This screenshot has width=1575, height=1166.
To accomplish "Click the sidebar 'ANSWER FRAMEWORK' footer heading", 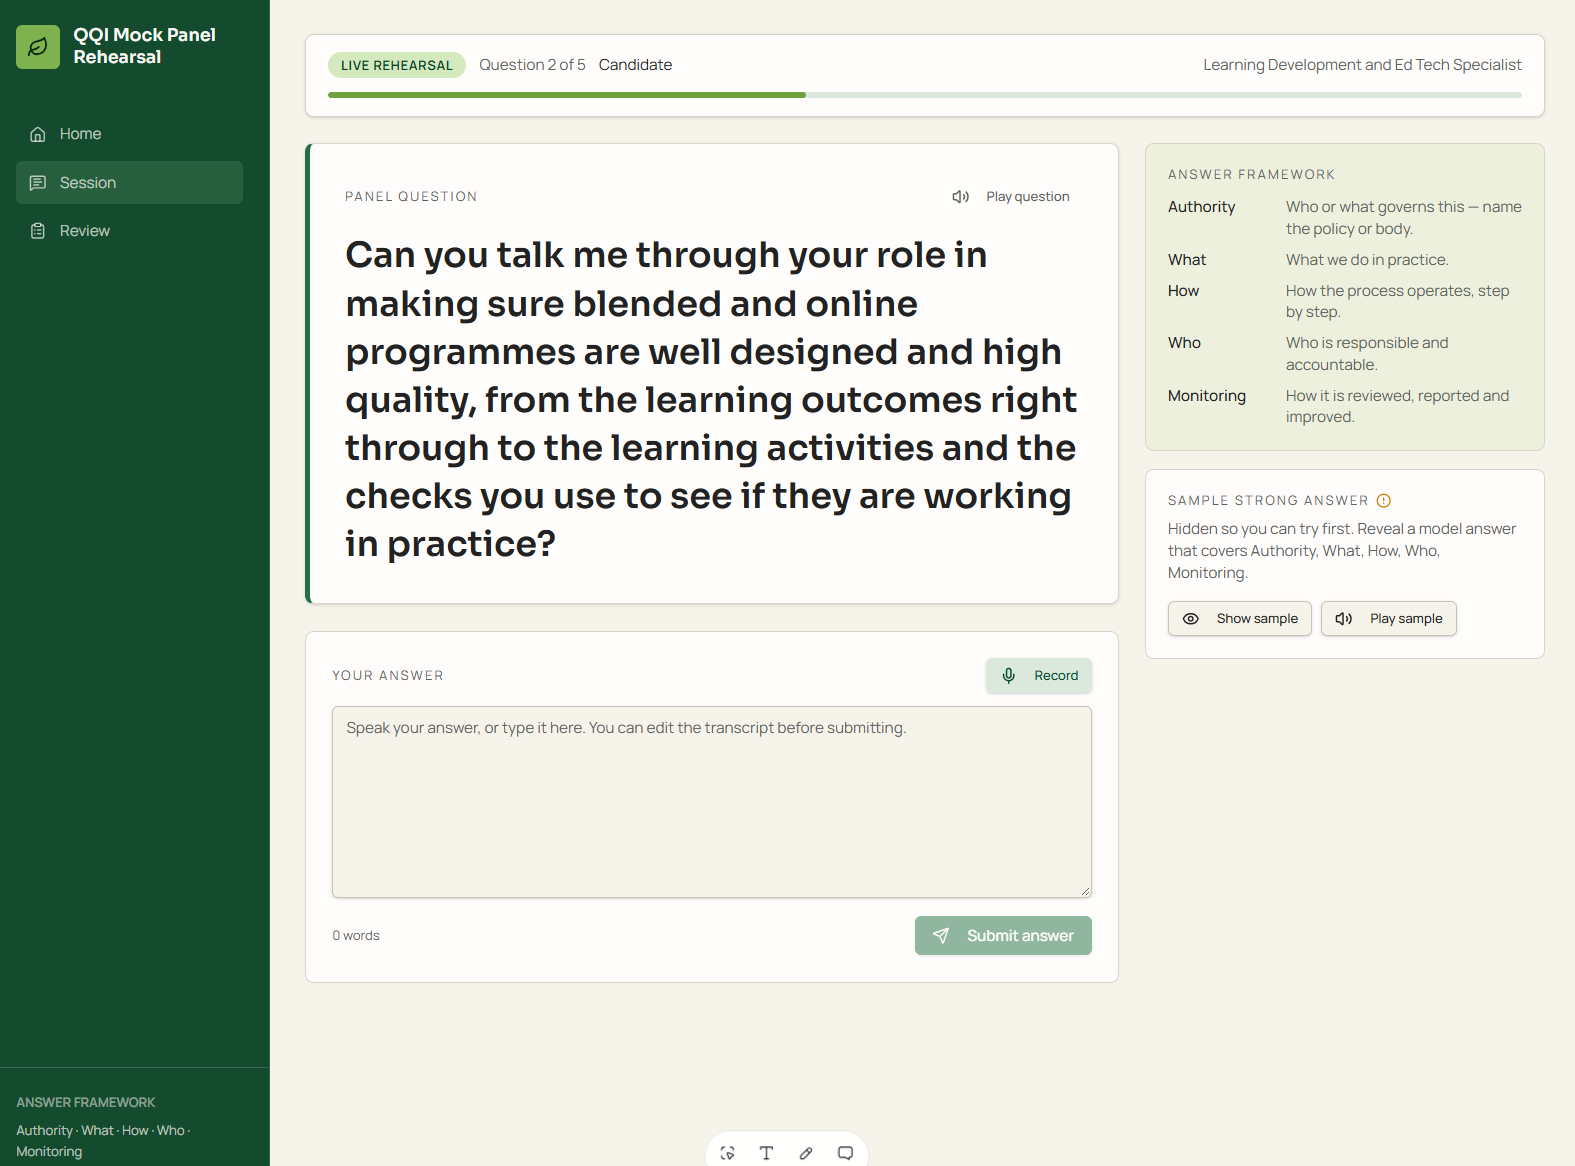I will [x=86, y=1102].
